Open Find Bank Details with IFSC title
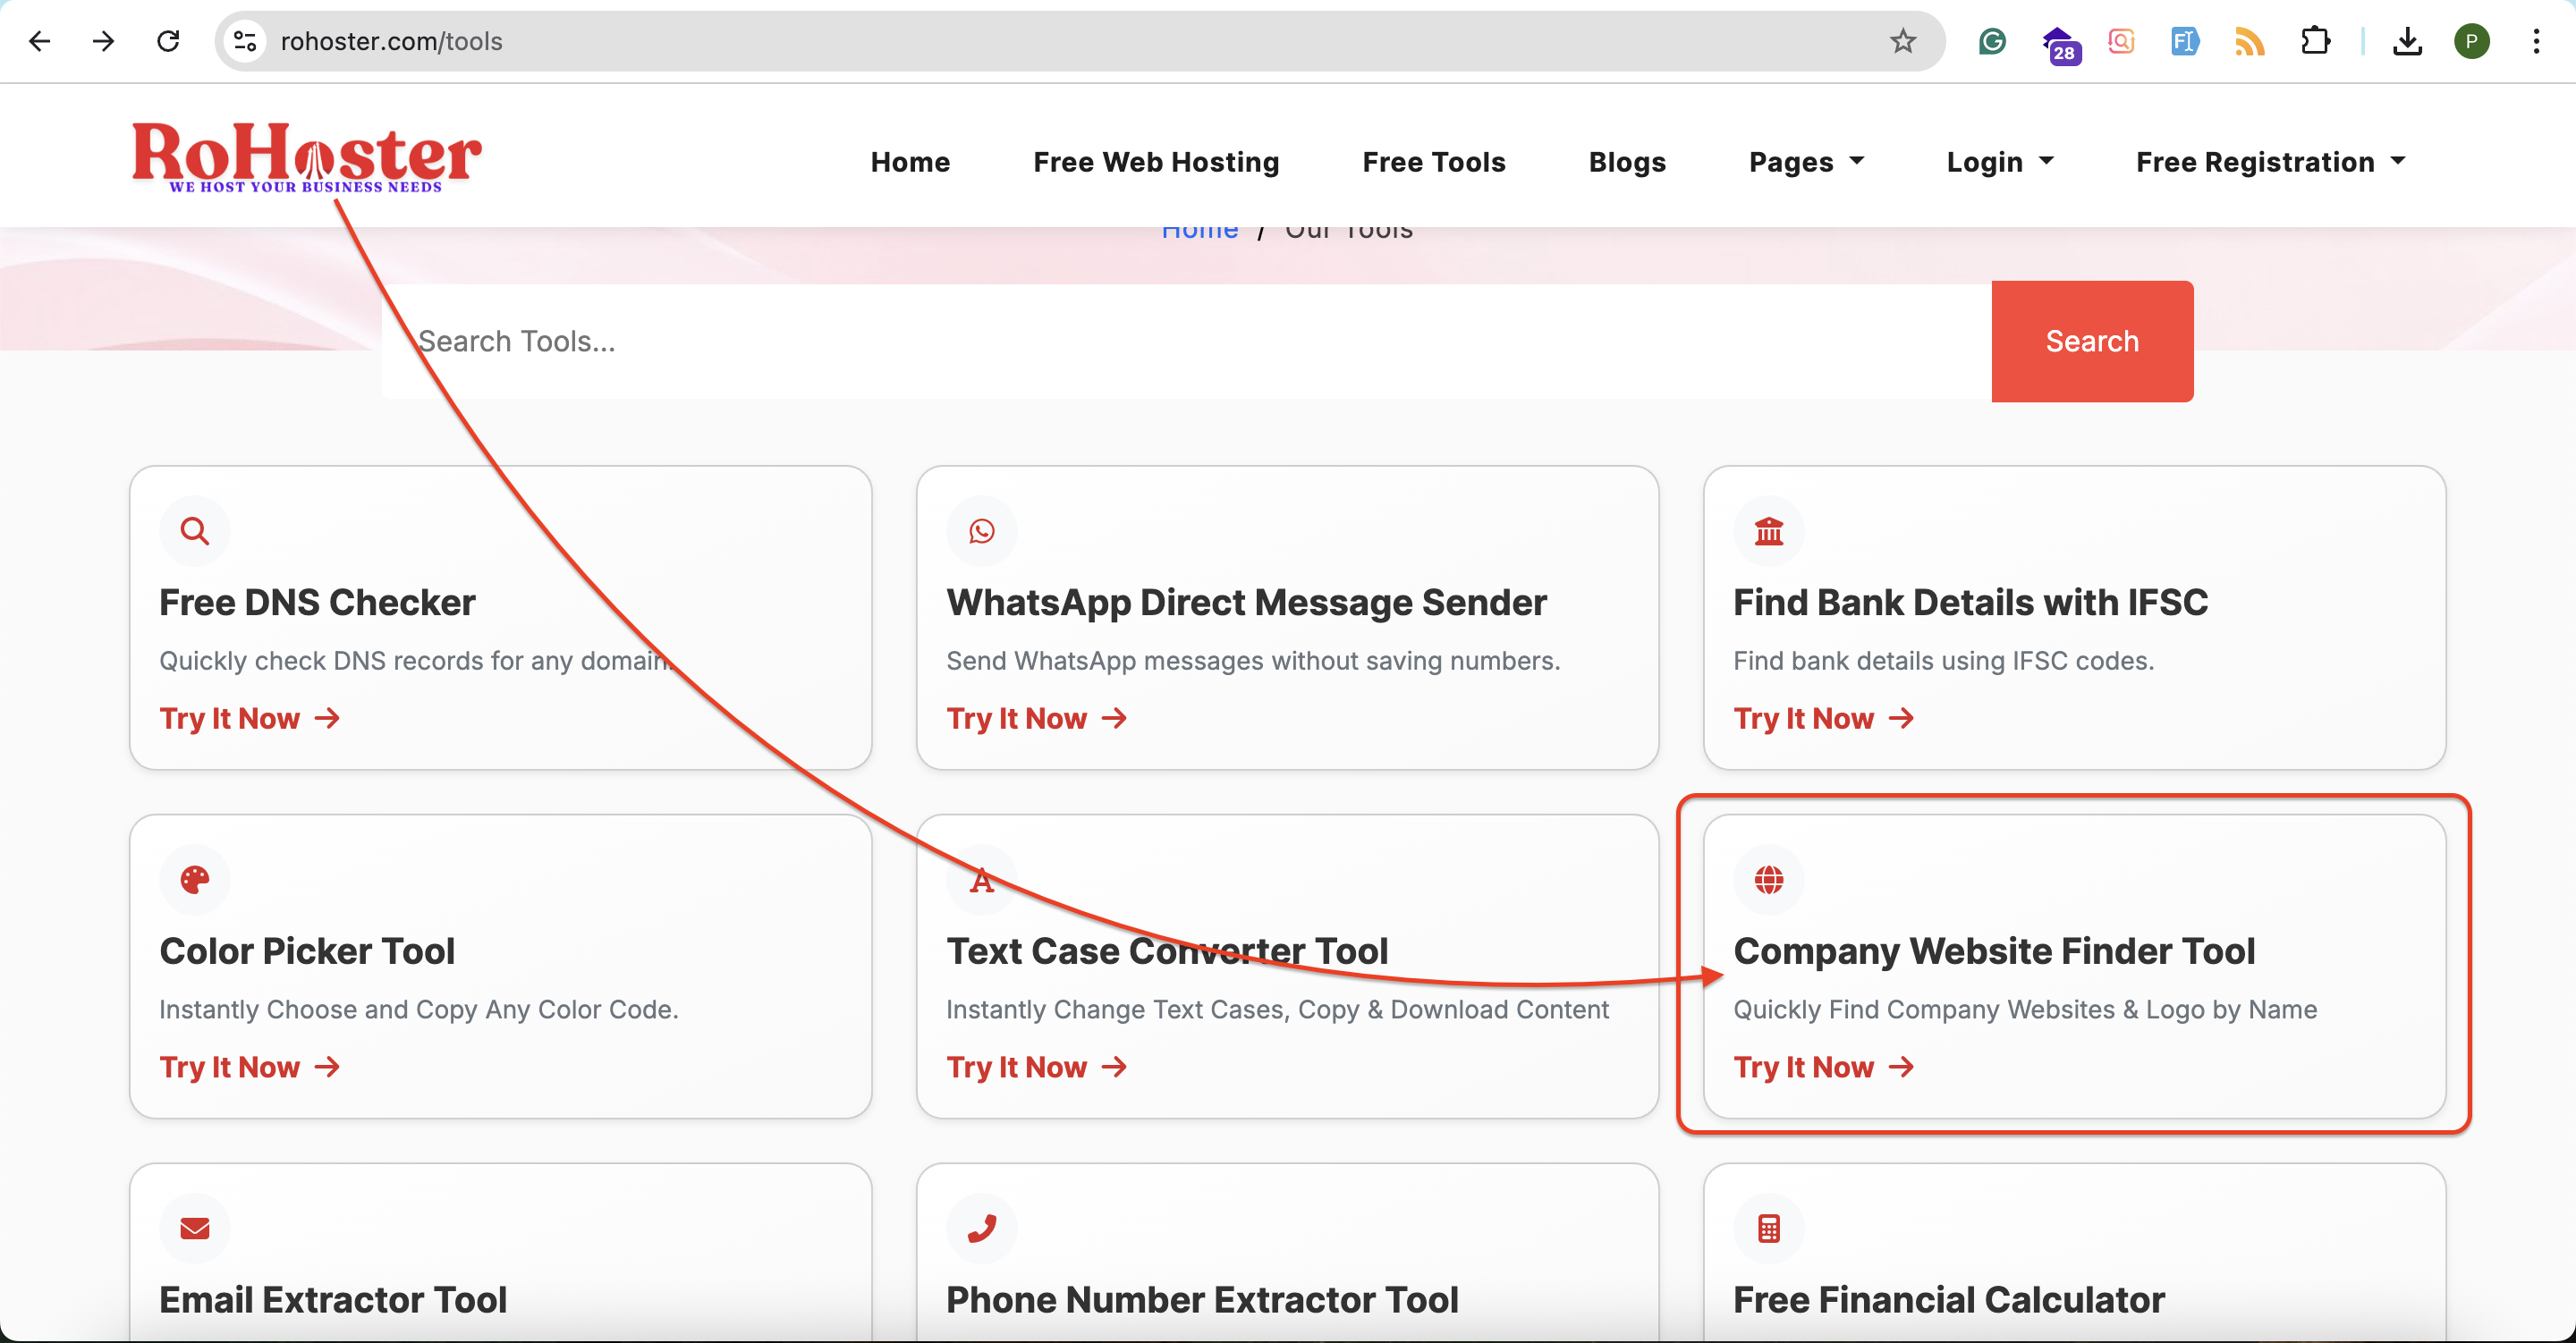Viewport: 2576px width, 1343px height. click(1970, 602)
